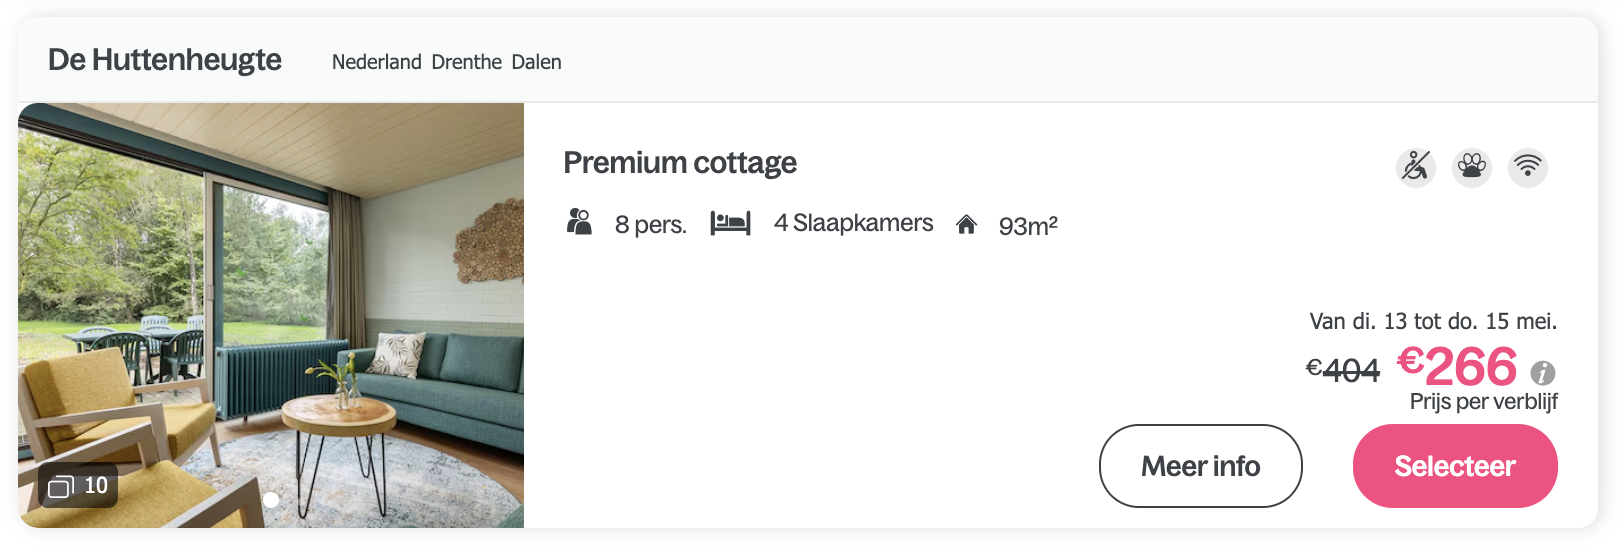Open the De Huttenheugte park title

point(165,60)
